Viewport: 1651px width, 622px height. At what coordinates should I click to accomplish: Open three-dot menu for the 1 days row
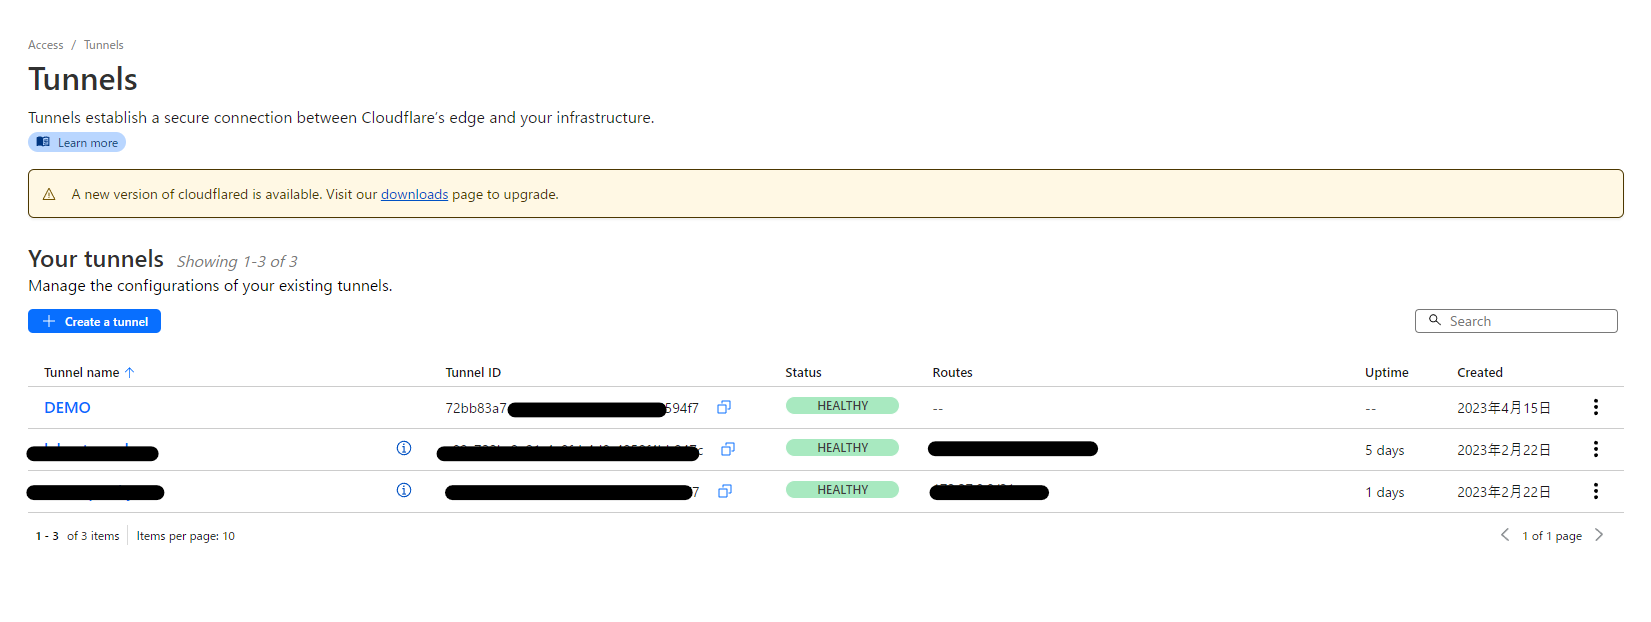1596,491
